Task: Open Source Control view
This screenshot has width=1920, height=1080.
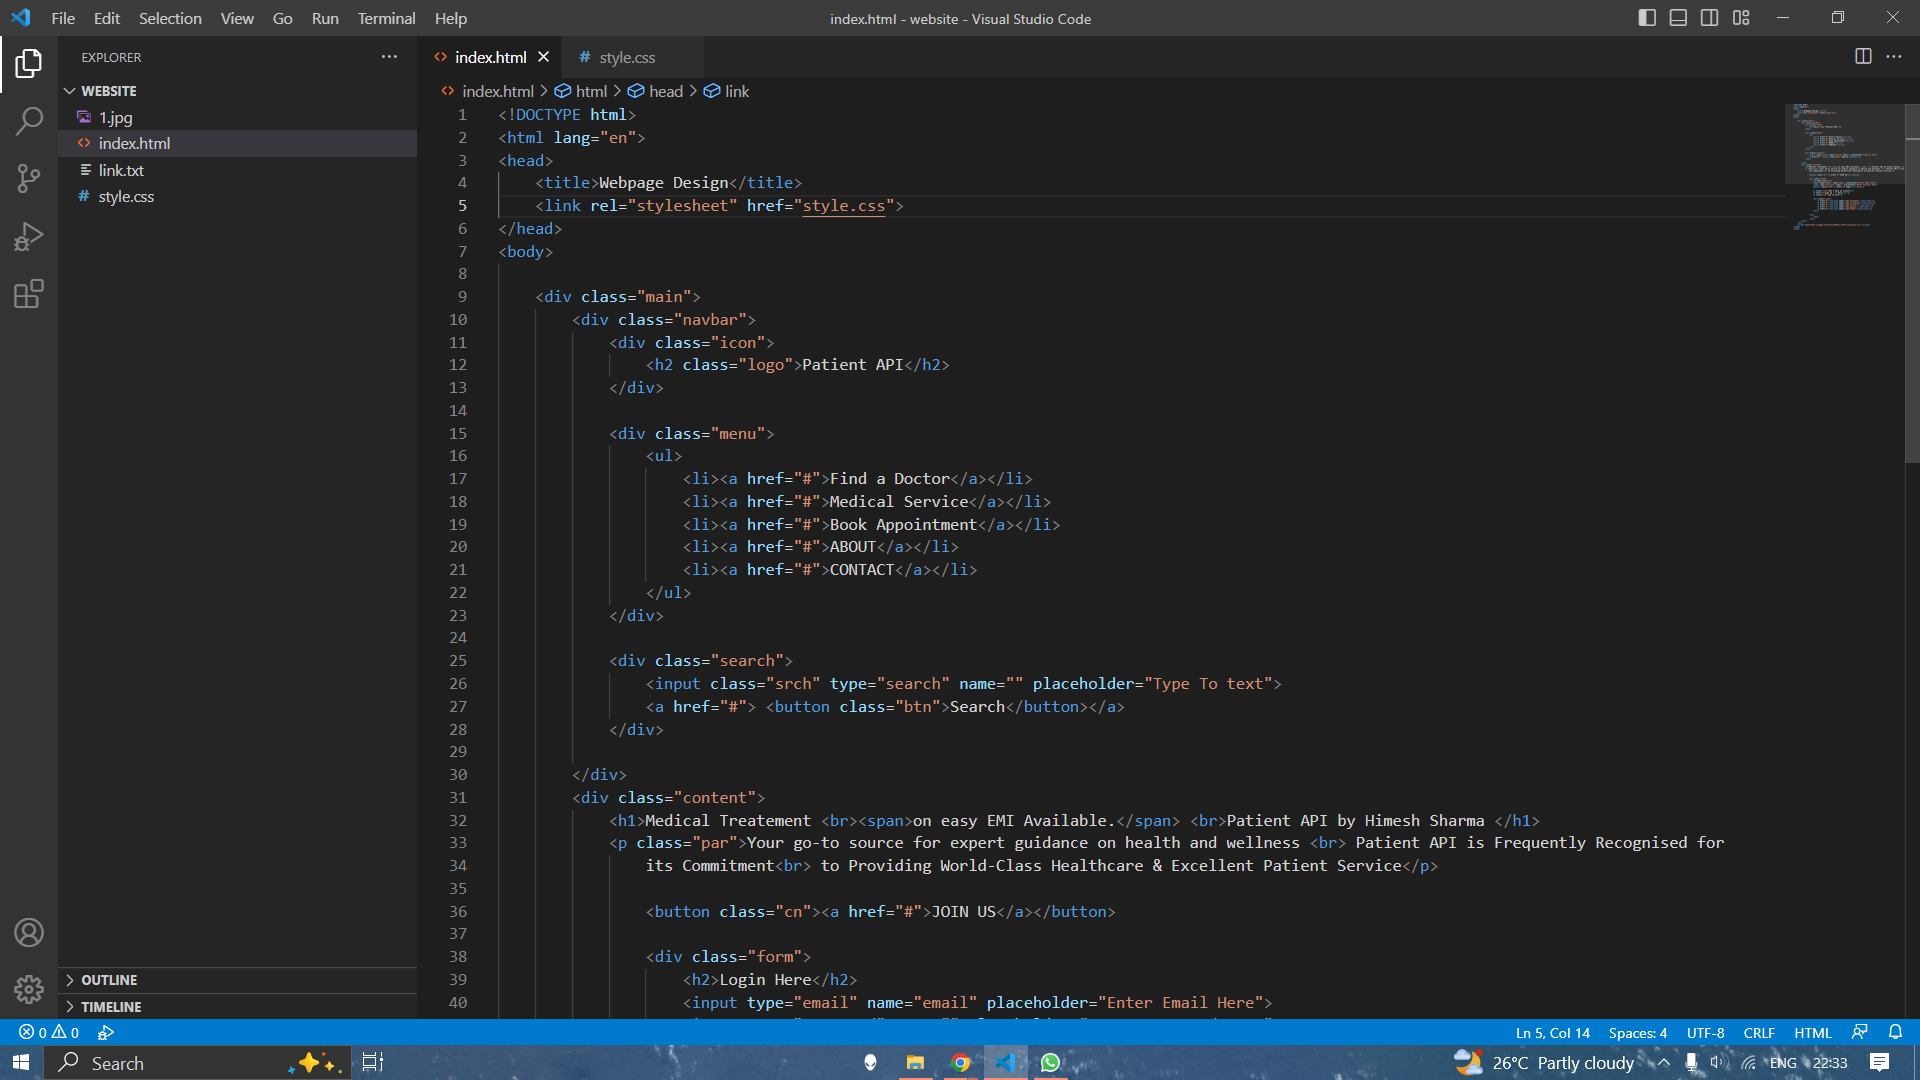Action: point(29,179)
